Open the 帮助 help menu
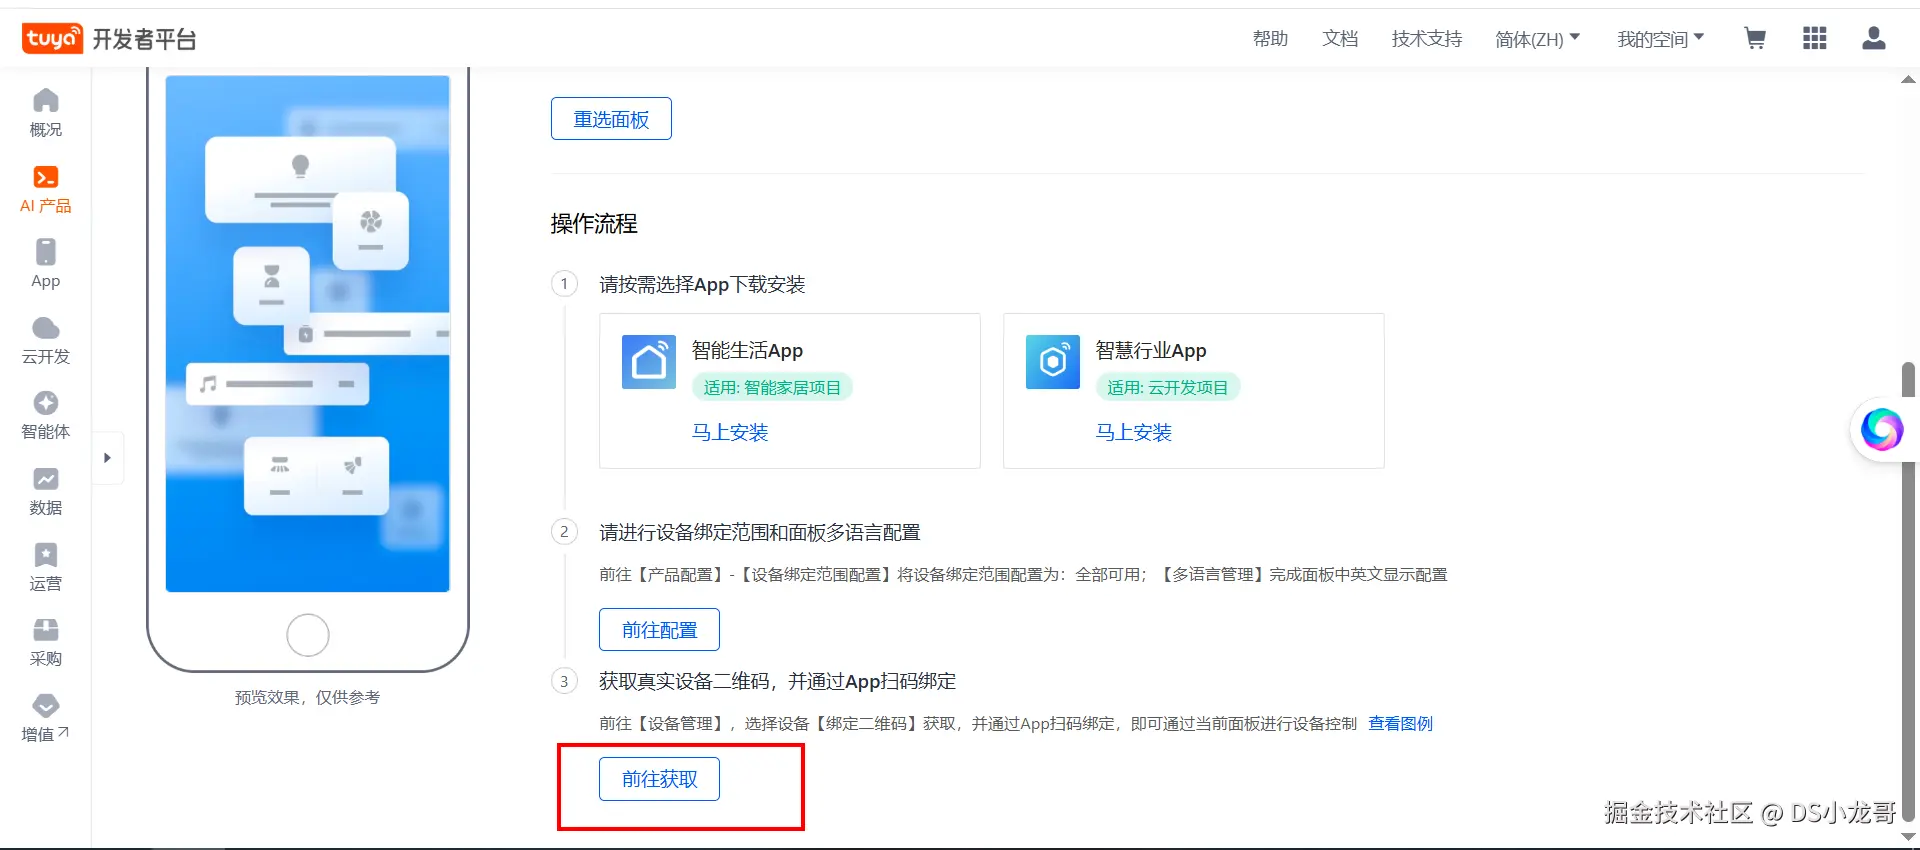The image size is (1920, 850). coord(1270,39)
